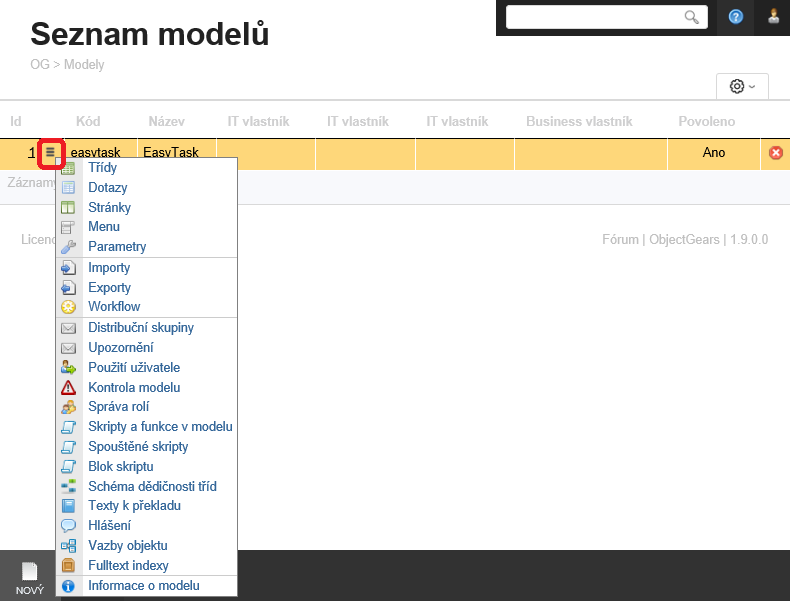
Task: Sort by the Povoleno column header
Action: [706, 121]
